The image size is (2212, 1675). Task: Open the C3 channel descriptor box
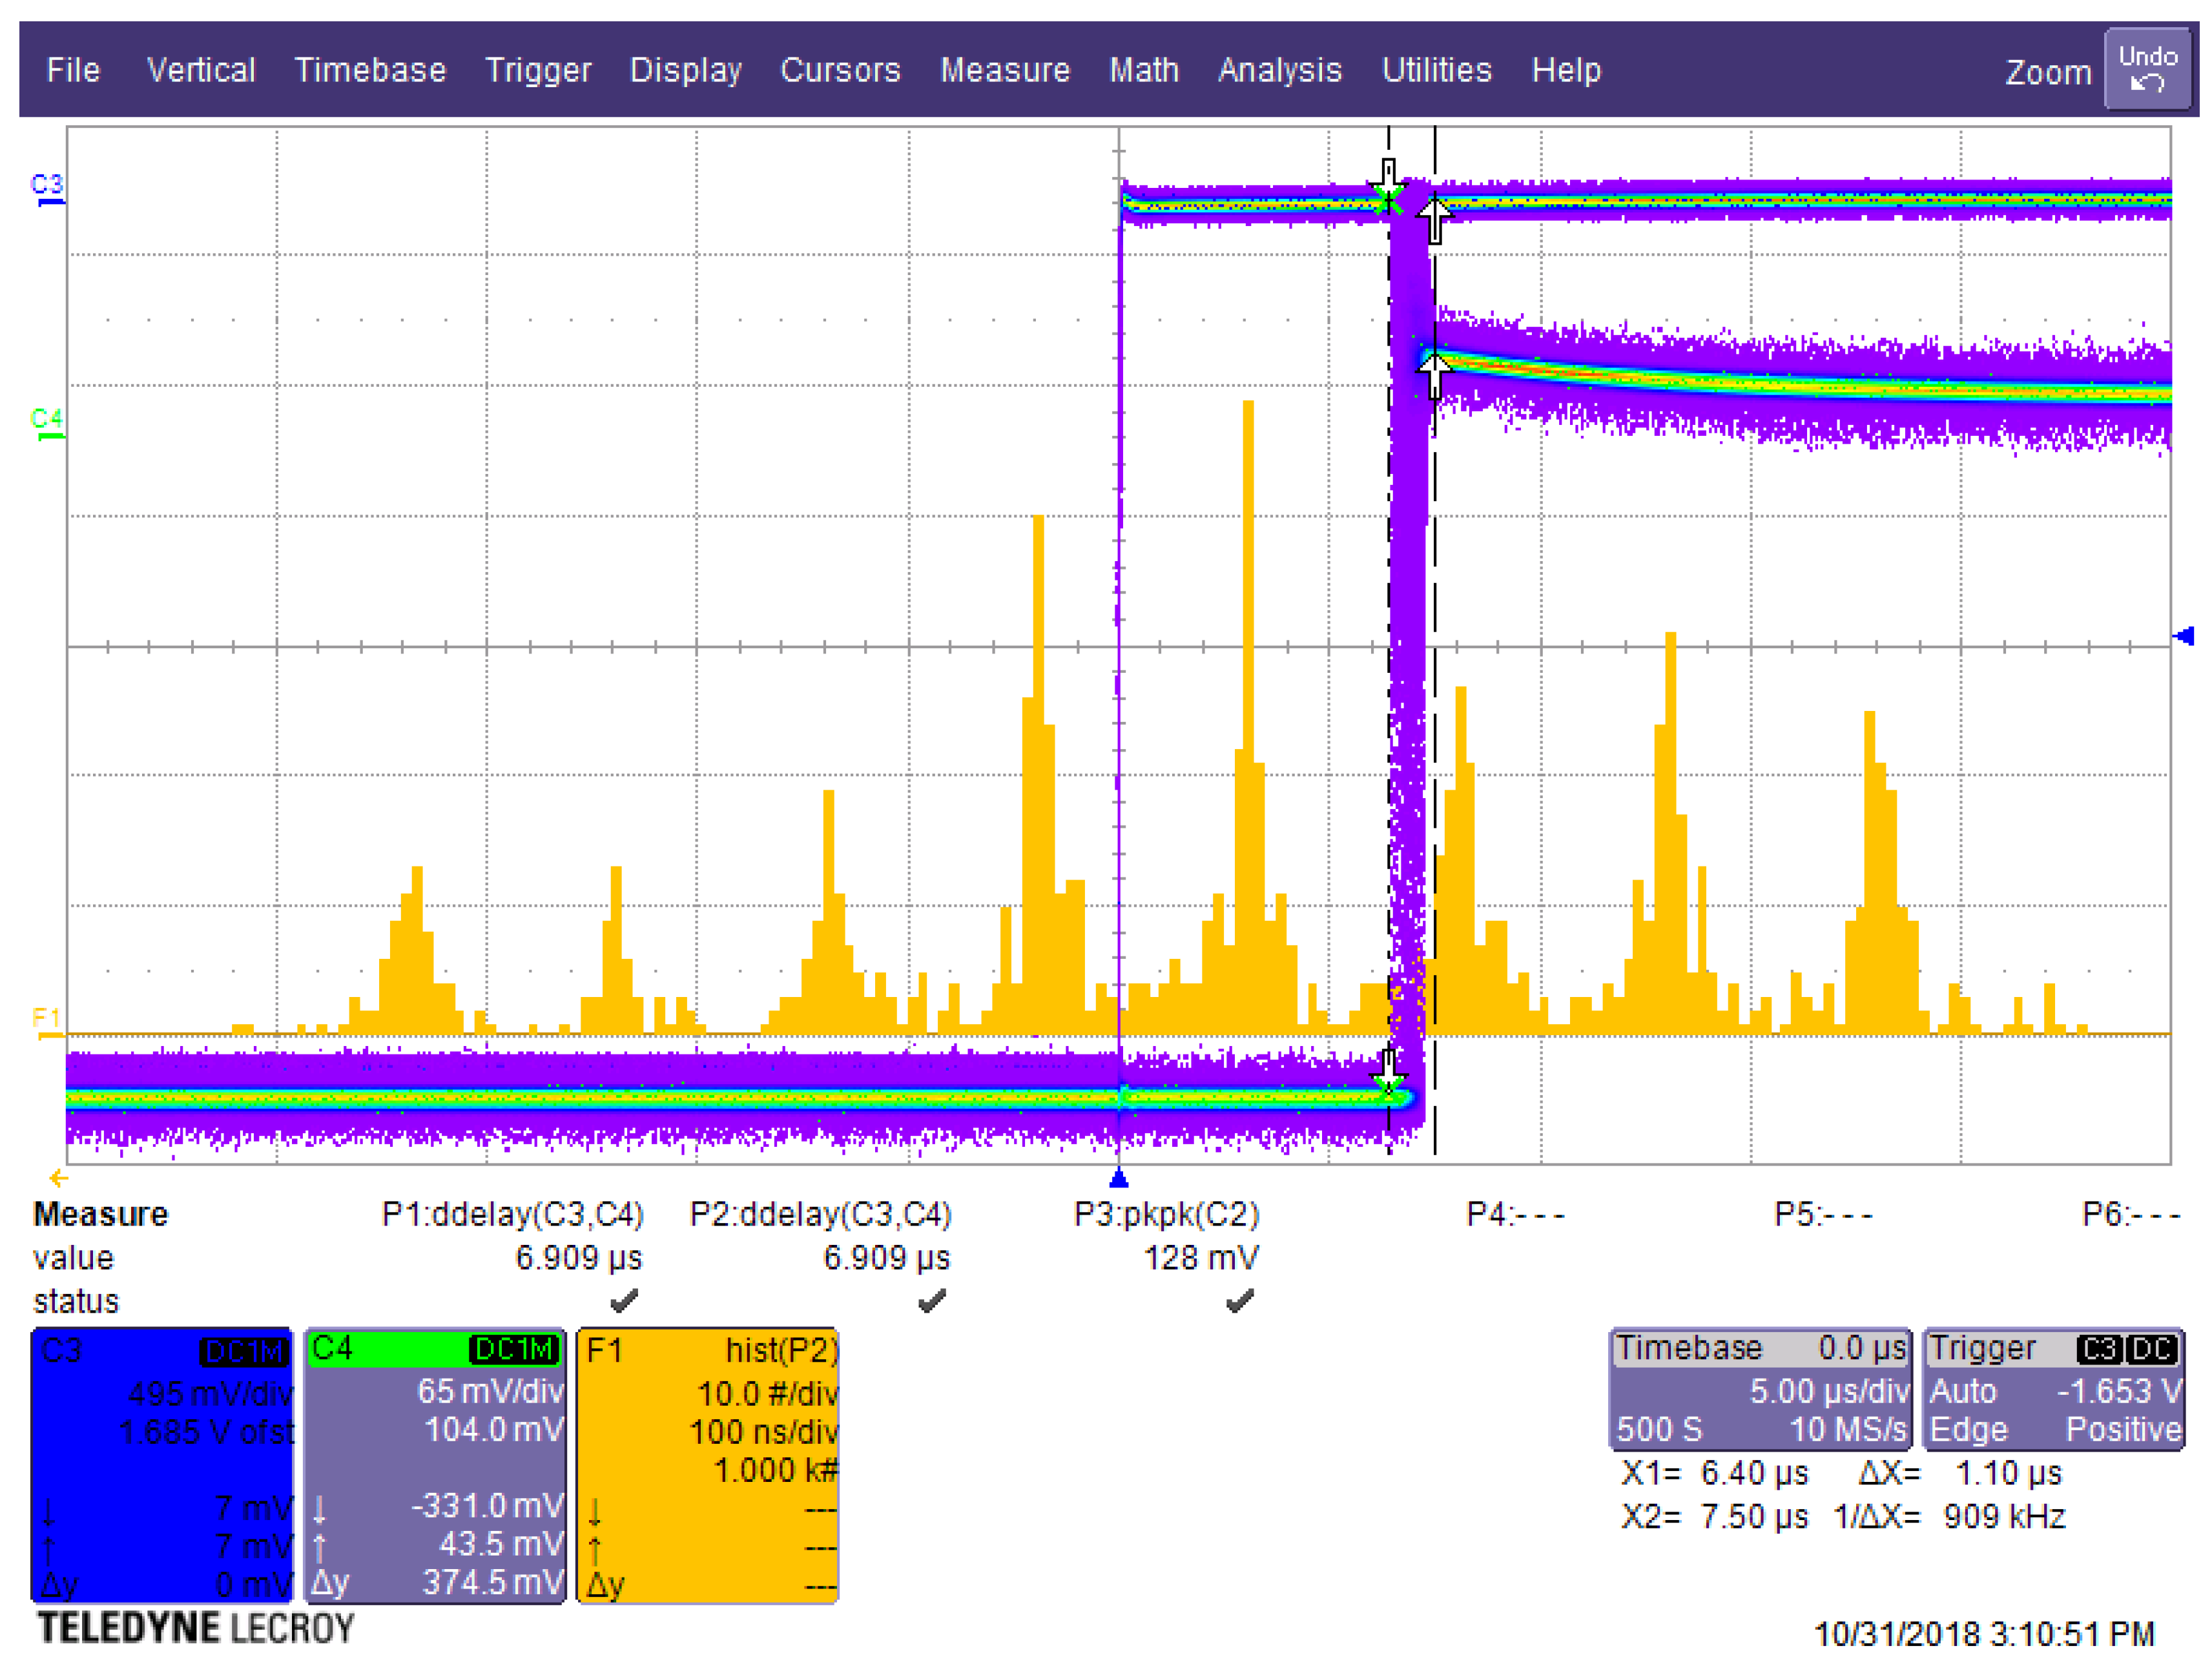[162, 1465]
